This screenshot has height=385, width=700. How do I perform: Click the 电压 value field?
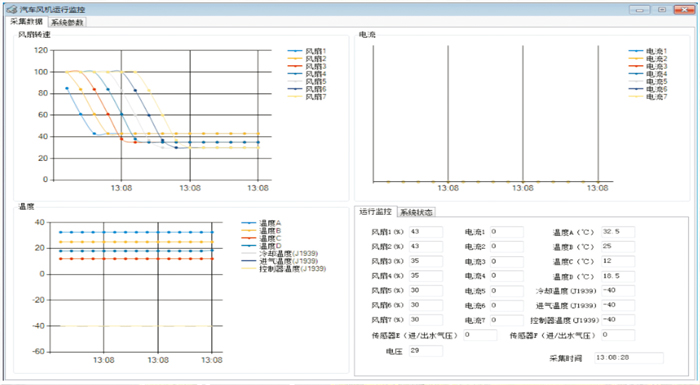point(426,351)
